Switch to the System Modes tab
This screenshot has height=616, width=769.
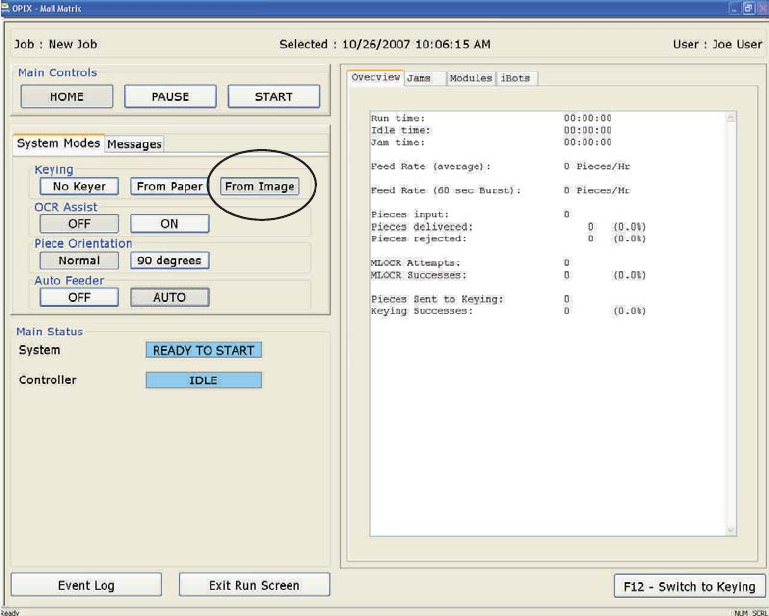pyautogui.click(x=58, y=143)
